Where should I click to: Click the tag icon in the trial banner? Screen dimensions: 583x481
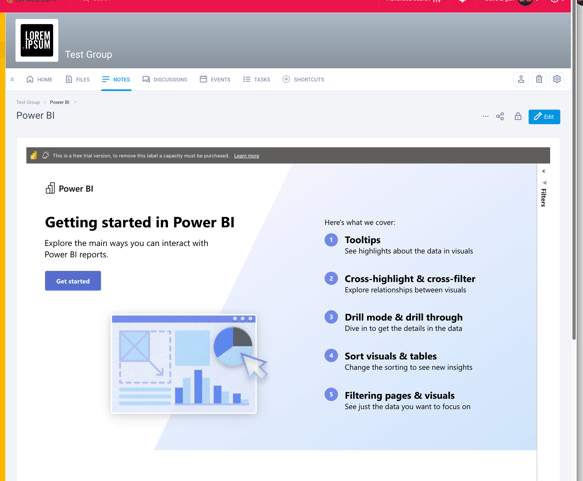(45, 155)
